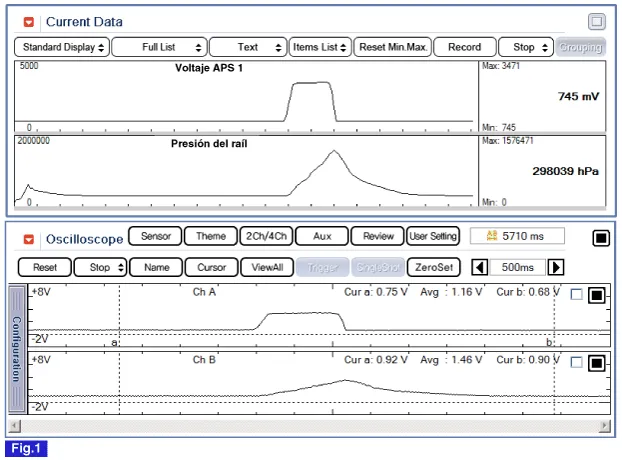The height and width of the screenshot is (460, 622).
Task: Decrease time base with left arrow
Action: click(x=480, y=267)
